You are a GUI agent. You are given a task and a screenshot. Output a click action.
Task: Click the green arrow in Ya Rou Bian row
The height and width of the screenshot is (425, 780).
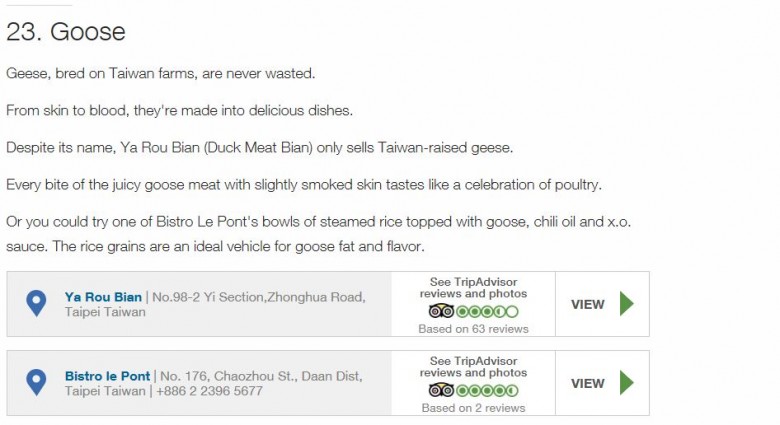pos(627,304)
